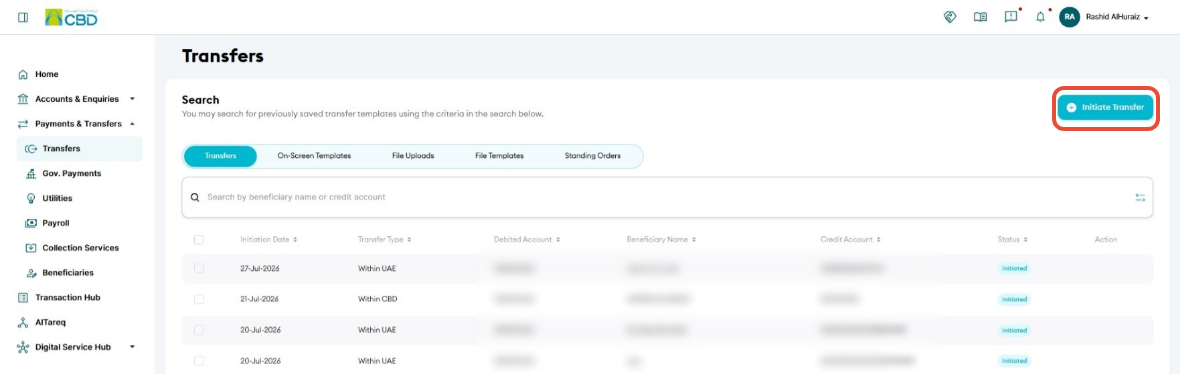Click Initiated status in 27-Jul-2026 row

pos(1014,268)
